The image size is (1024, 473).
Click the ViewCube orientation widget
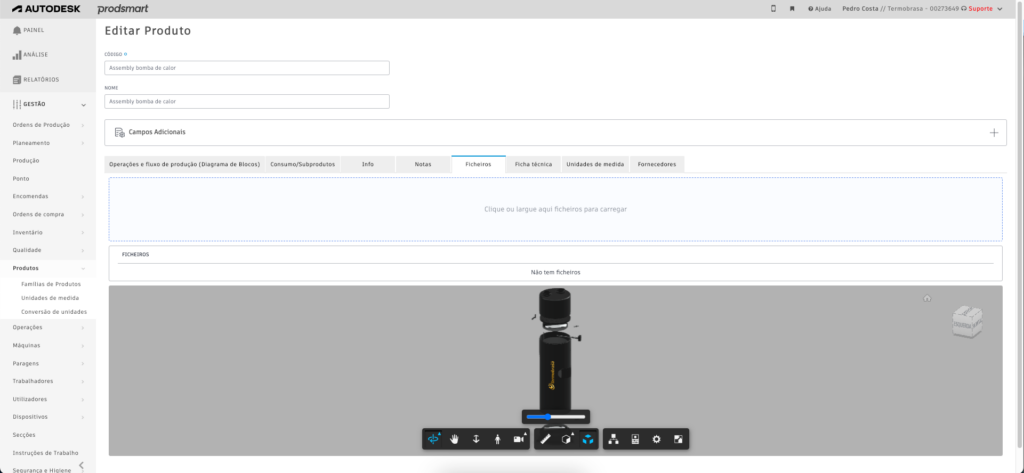click(967, 321)
